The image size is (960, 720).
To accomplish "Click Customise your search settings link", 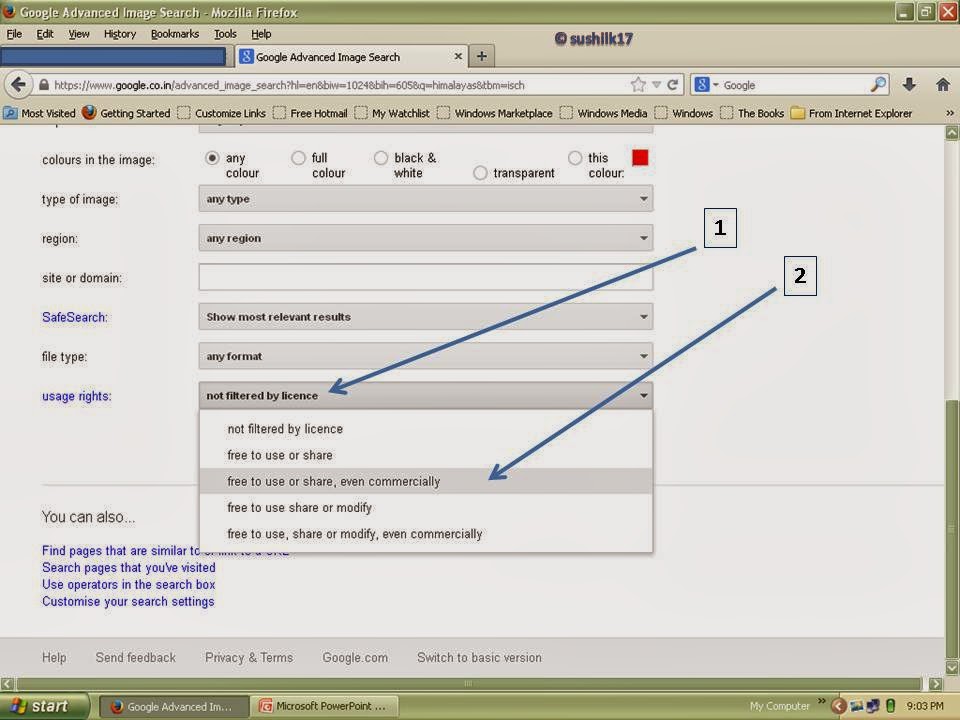I will coord(128,601).
